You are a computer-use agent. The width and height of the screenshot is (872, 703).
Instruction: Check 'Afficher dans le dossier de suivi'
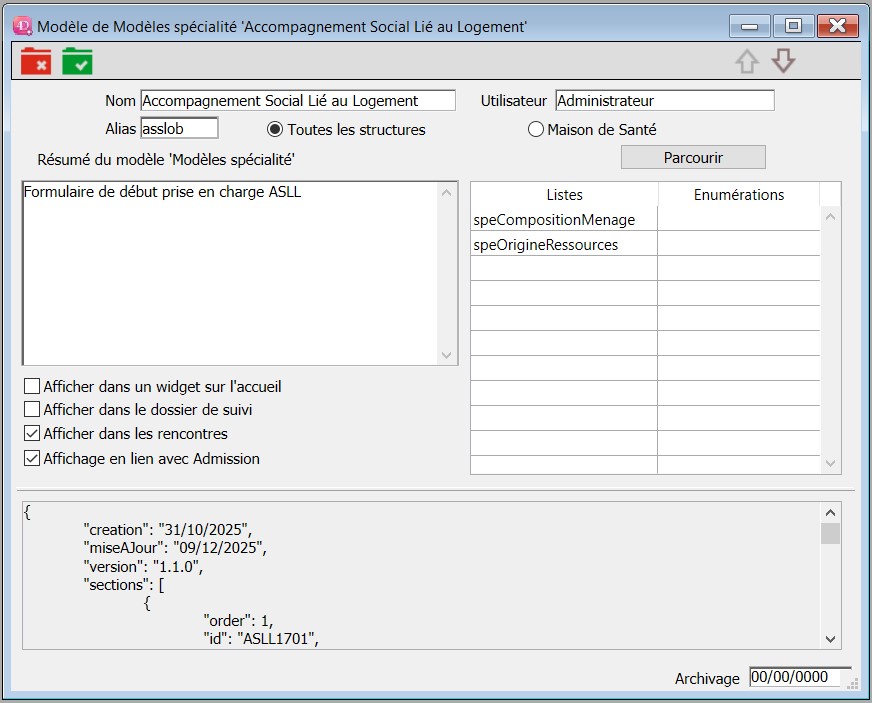point(33,410)
